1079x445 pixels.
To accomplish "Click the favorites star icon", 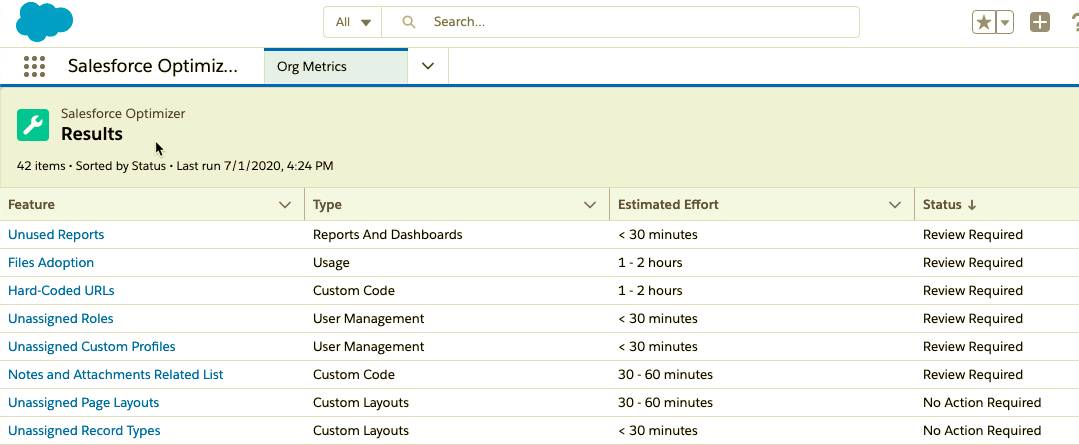I will coord(984,22).
